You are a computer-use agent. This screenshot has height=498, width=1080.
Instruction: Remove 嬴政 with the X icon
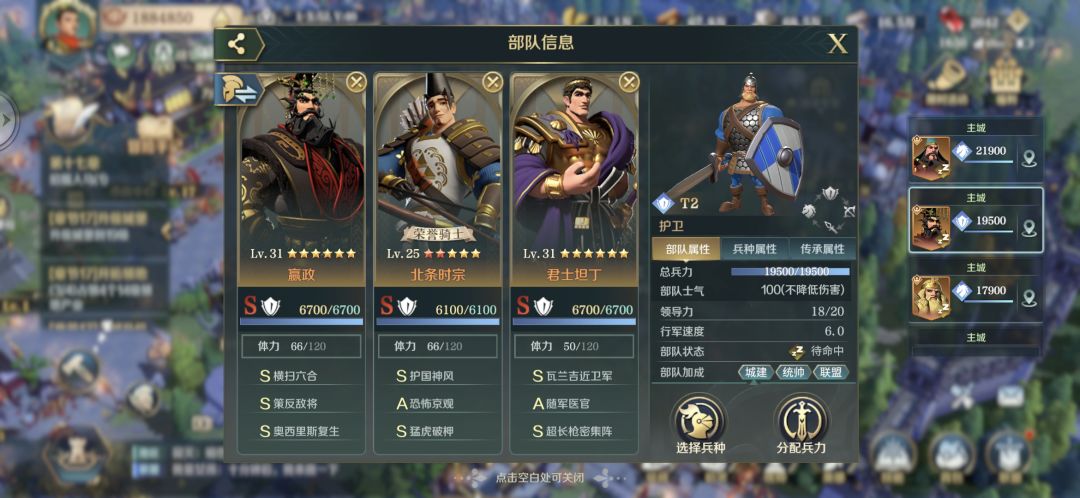click(356, 83)
